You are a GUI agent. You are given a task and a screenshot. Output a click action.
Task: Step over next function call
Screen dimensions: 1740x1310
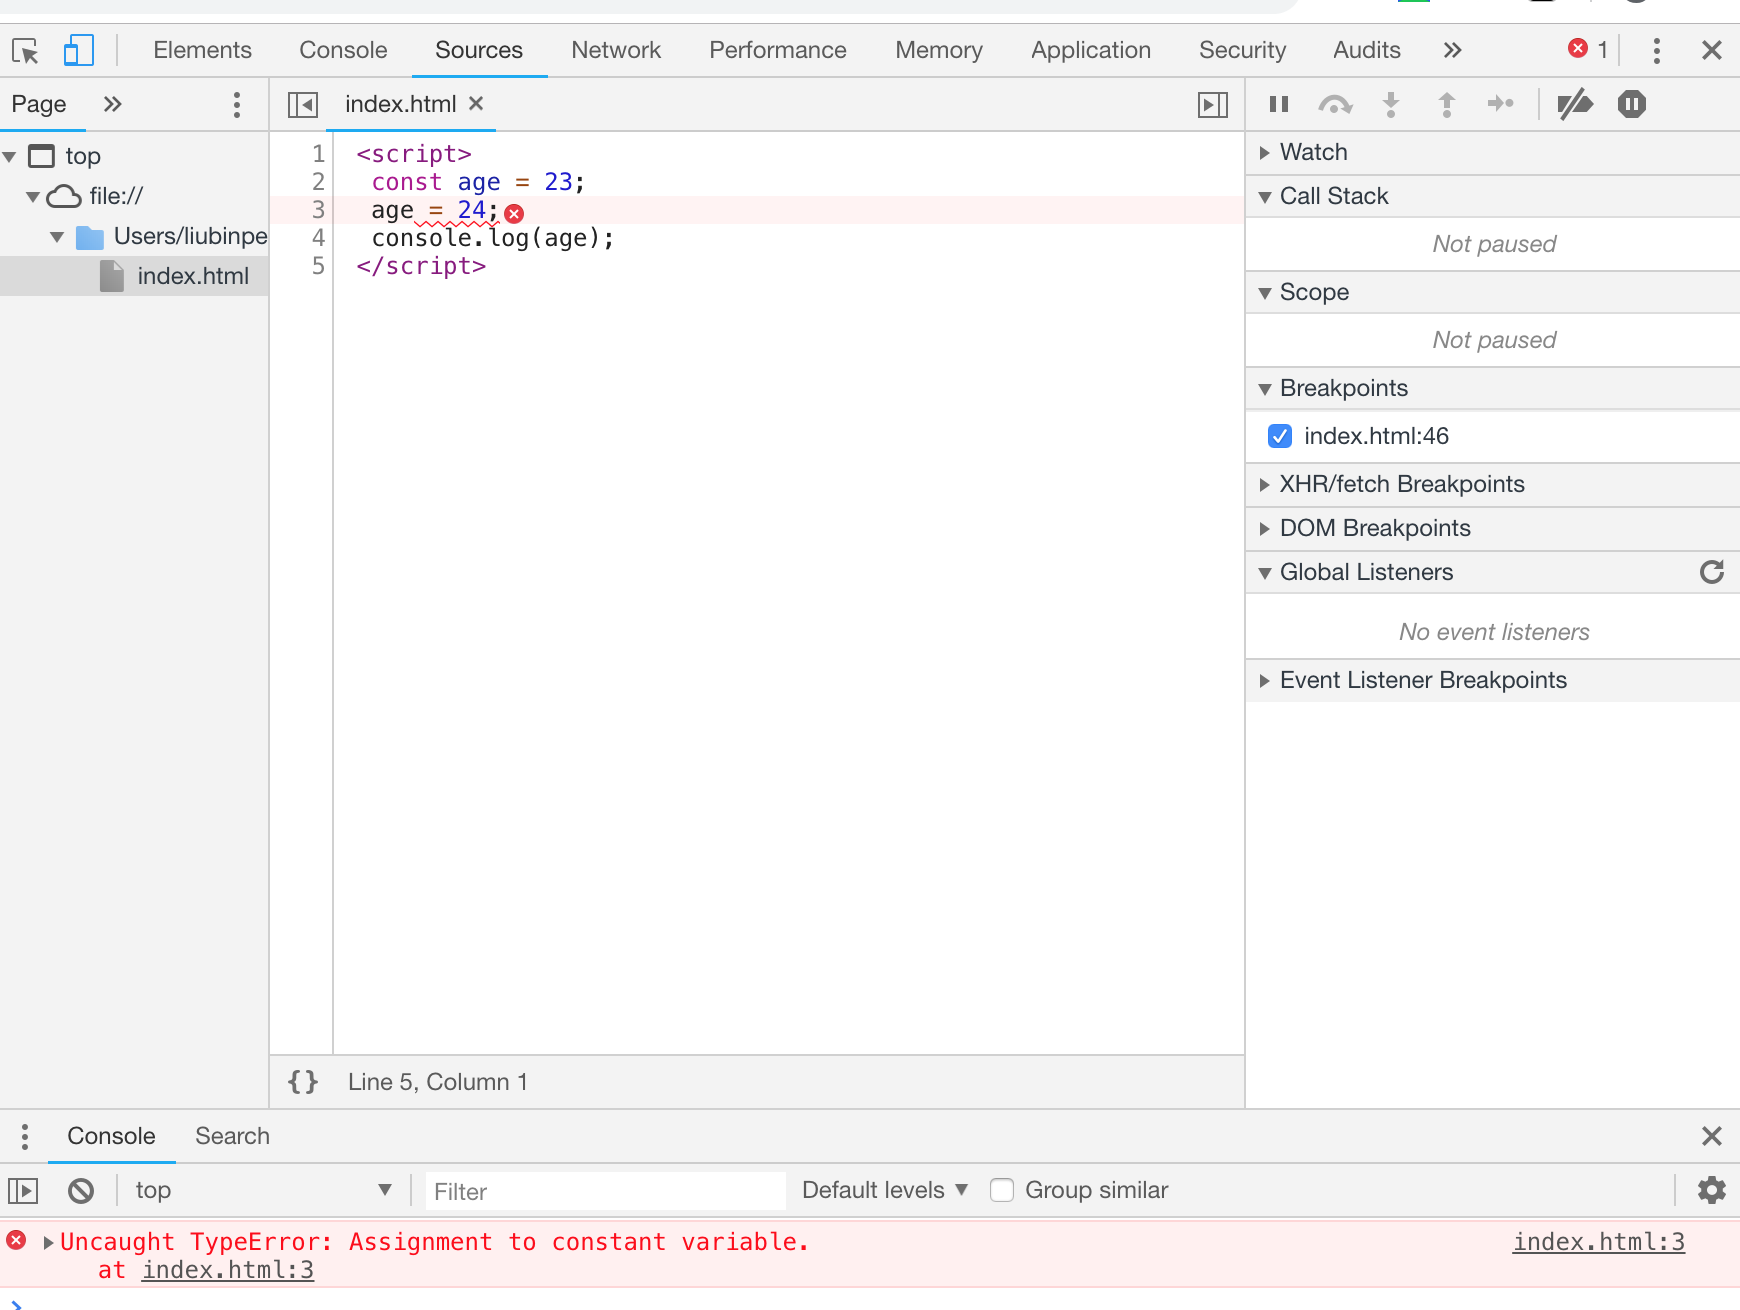1335,104
